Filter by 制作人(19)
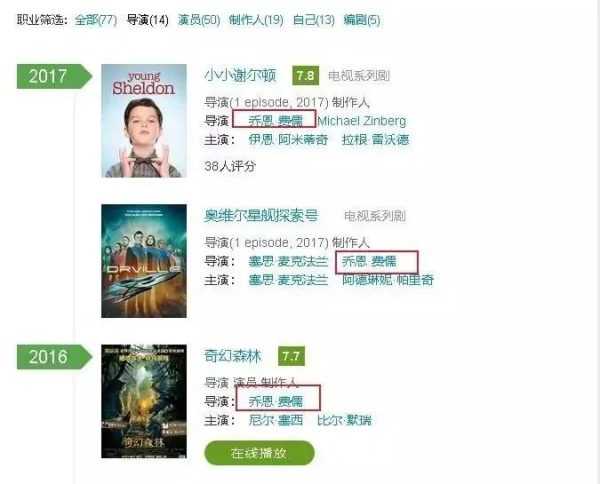The height and width of the screenshot is (484, 600). point(256,20)
